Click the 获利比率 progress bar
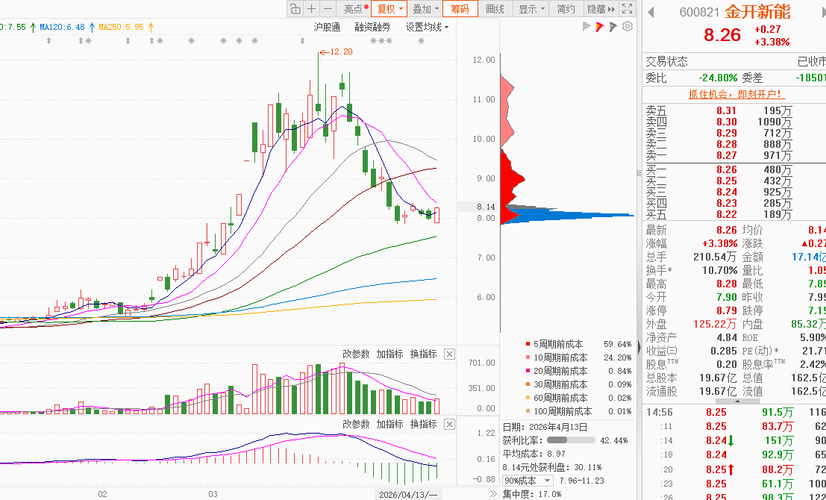This screenshot has width=826, height=500. (571, 440)
